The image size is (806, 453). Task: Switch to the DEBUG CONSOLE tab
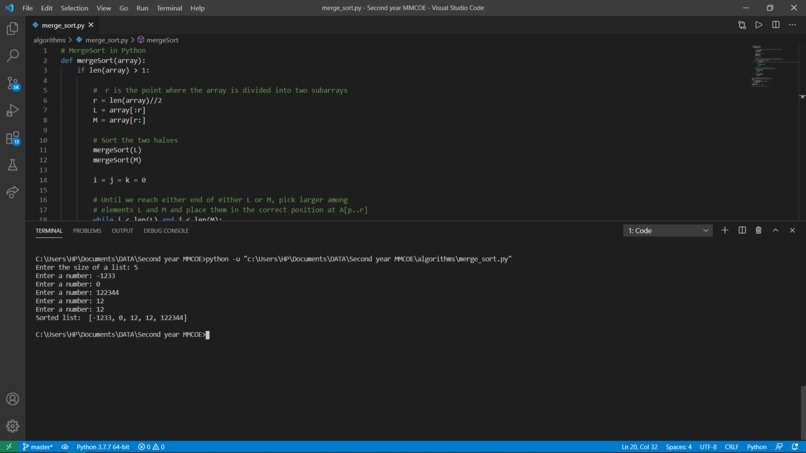click(166, 231)
